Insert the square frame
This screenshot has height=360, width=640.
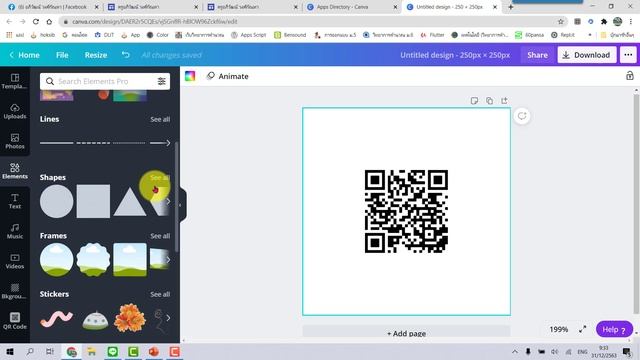pos(130,260)
